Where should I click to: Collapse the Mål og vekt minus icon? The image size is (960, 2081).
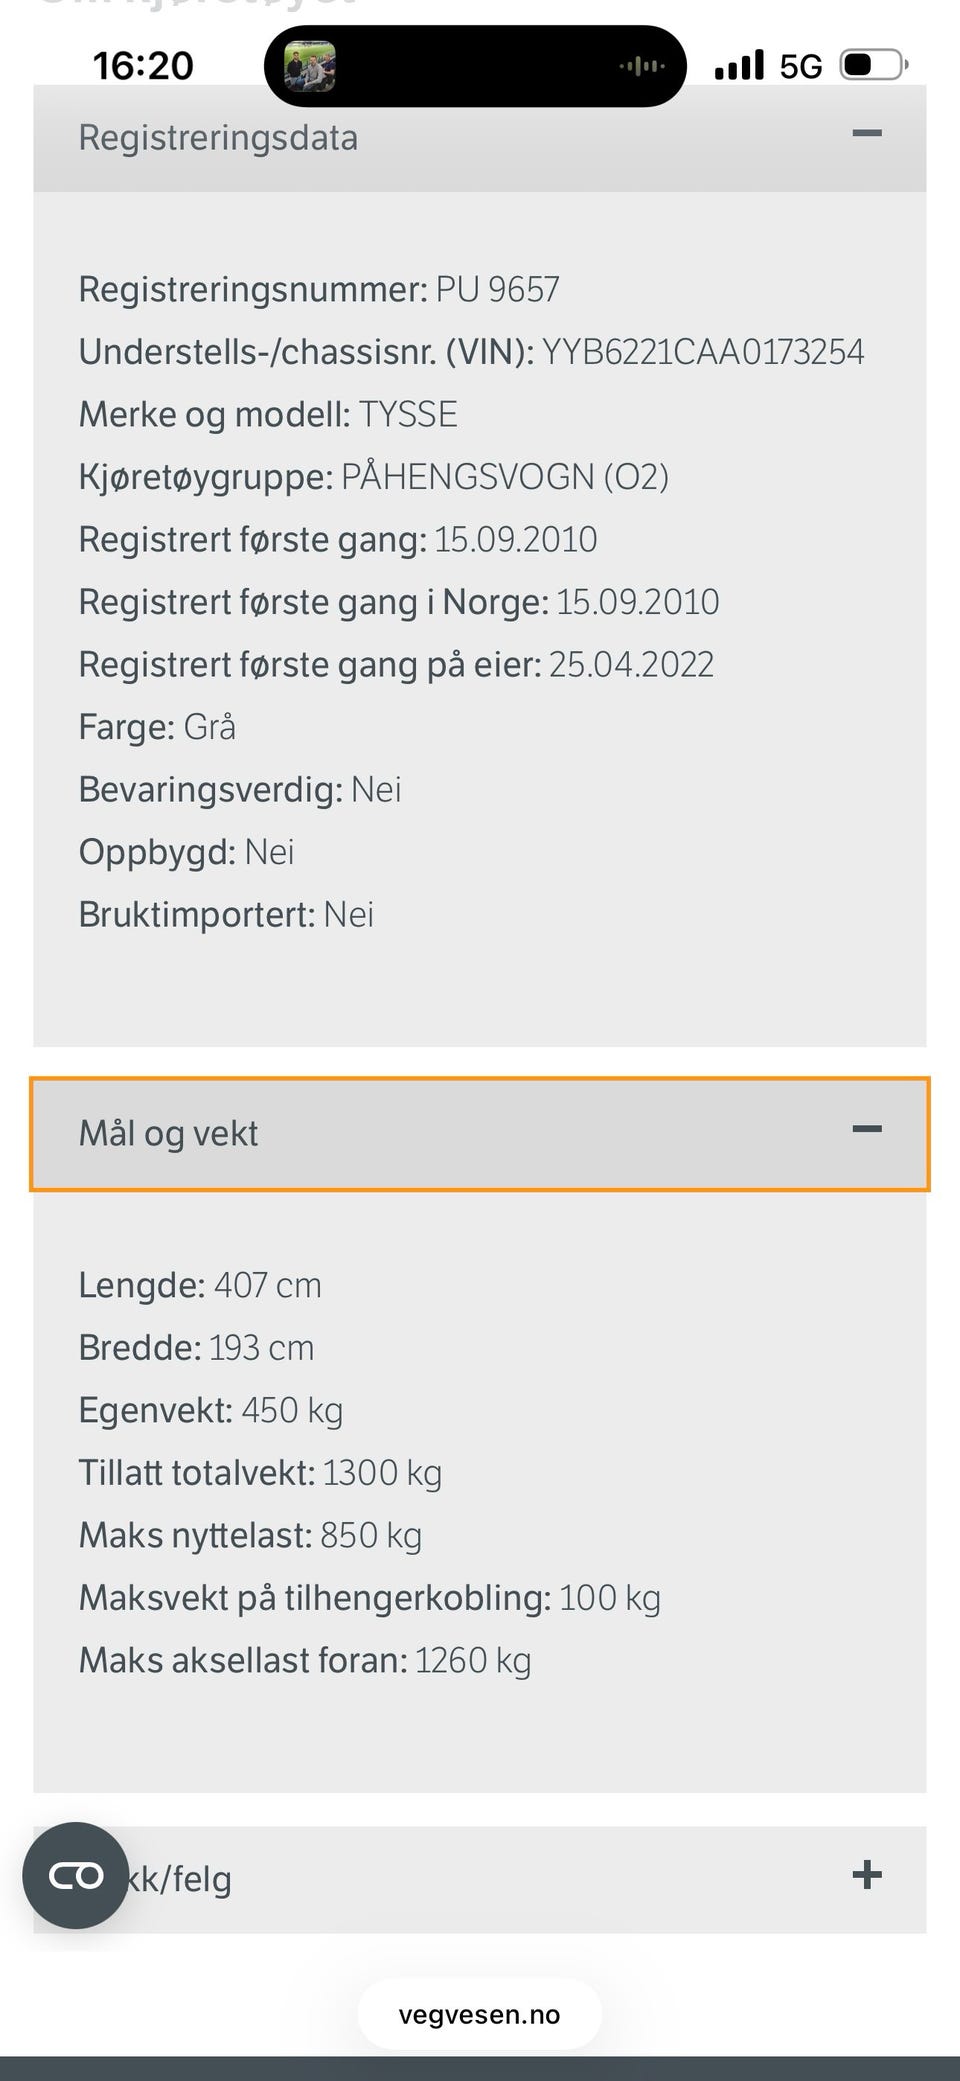click(867, 1129)
